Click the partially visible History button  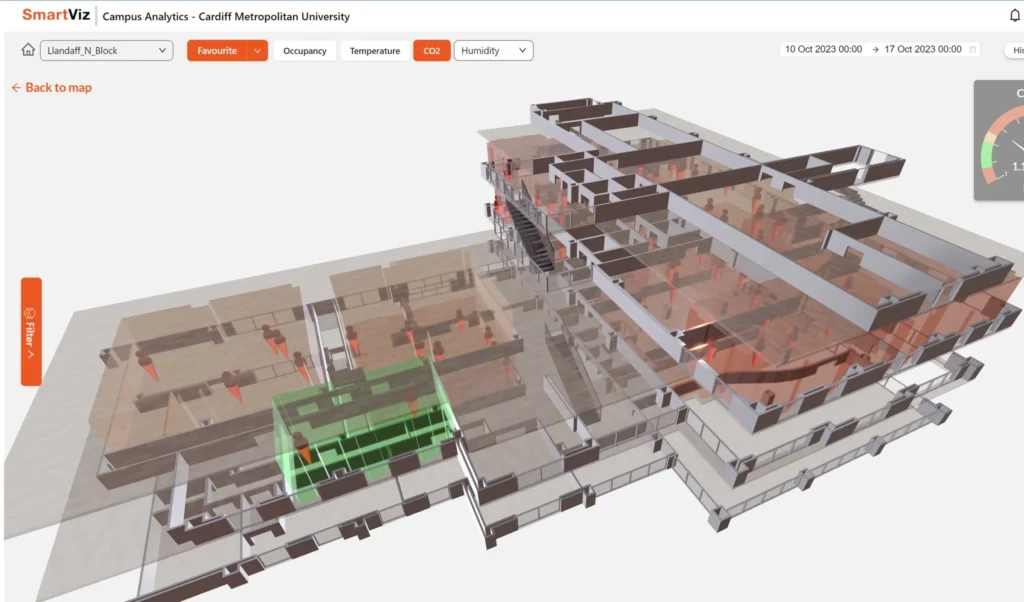(x=1015, y=51)
